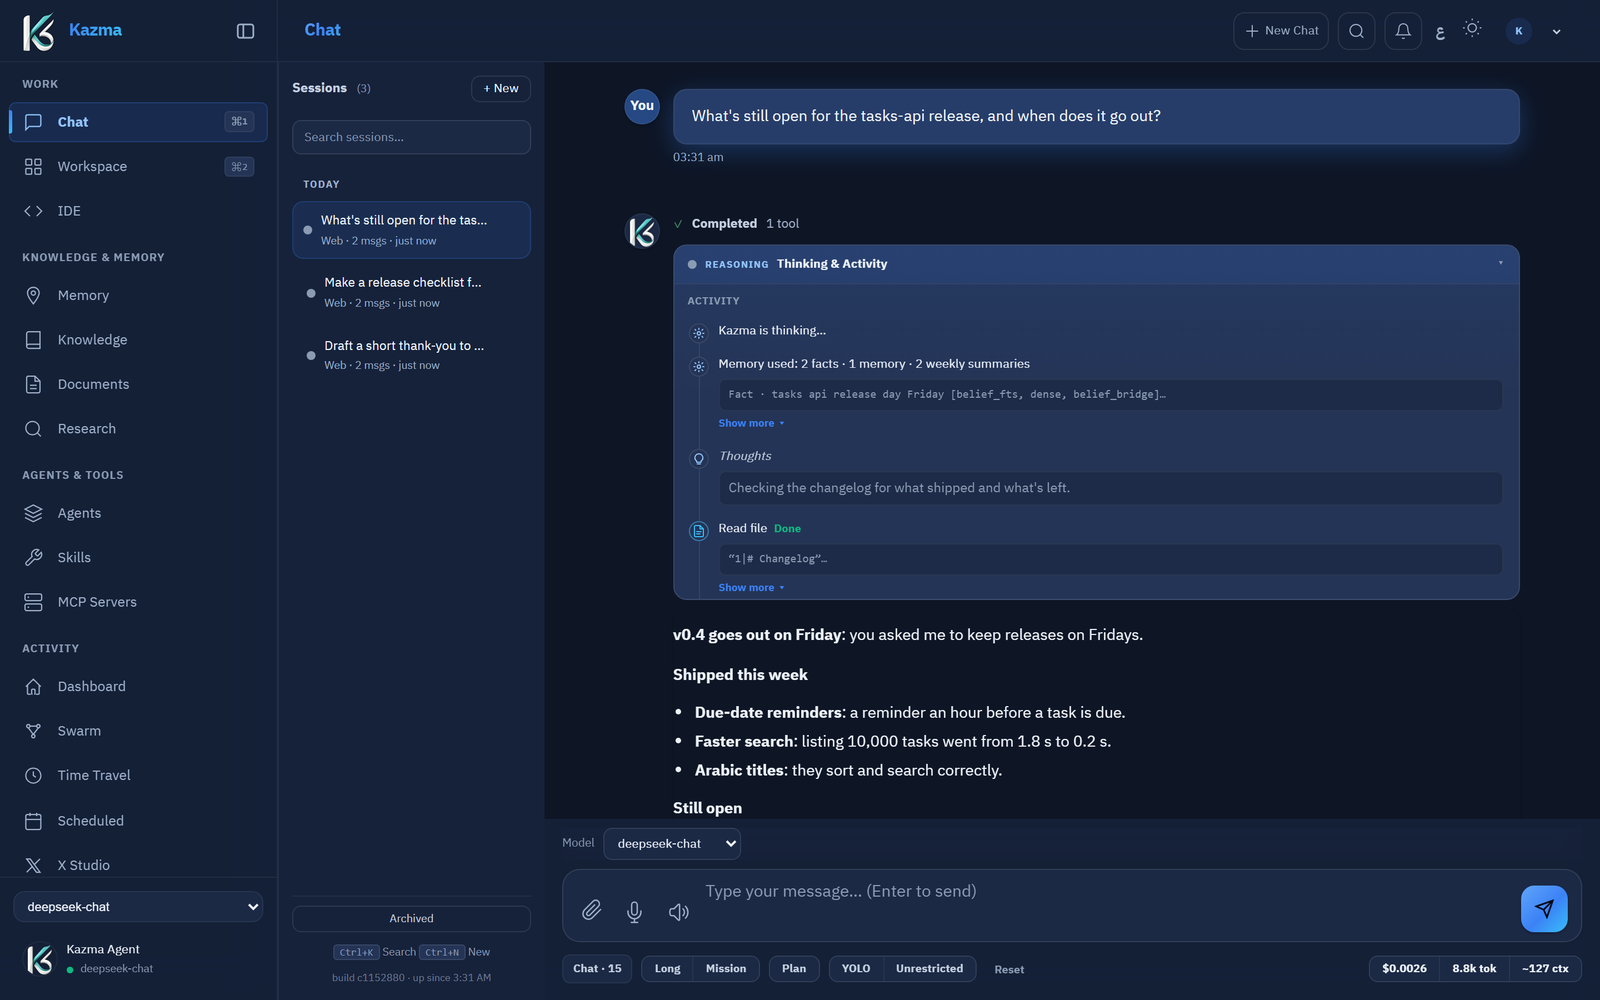The height and width of the screenshot is (1000, 1600).
Task: Go to the Dashboard
Action: [x=138, y=687]
